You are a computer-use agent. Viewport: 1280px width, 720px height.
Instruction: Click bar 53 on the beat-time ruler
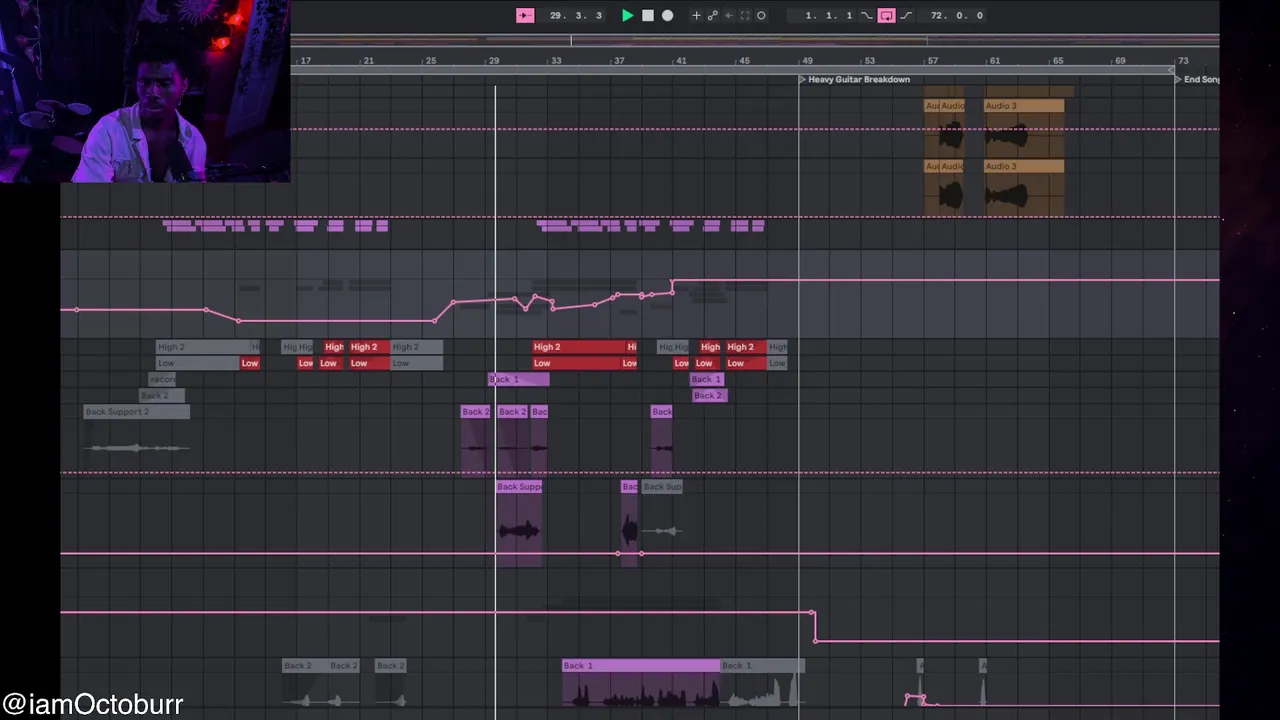tap(869, 61)
